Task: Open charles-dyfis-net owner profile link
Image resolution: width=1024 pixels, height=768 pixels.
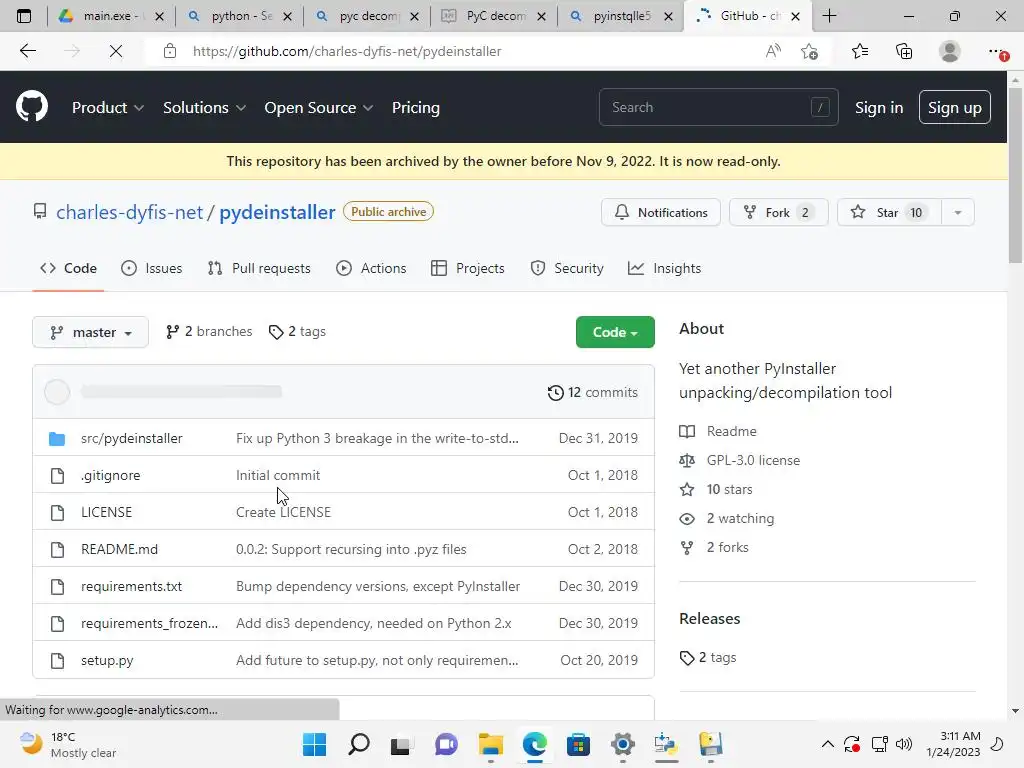Action: [x=129, y=212]
